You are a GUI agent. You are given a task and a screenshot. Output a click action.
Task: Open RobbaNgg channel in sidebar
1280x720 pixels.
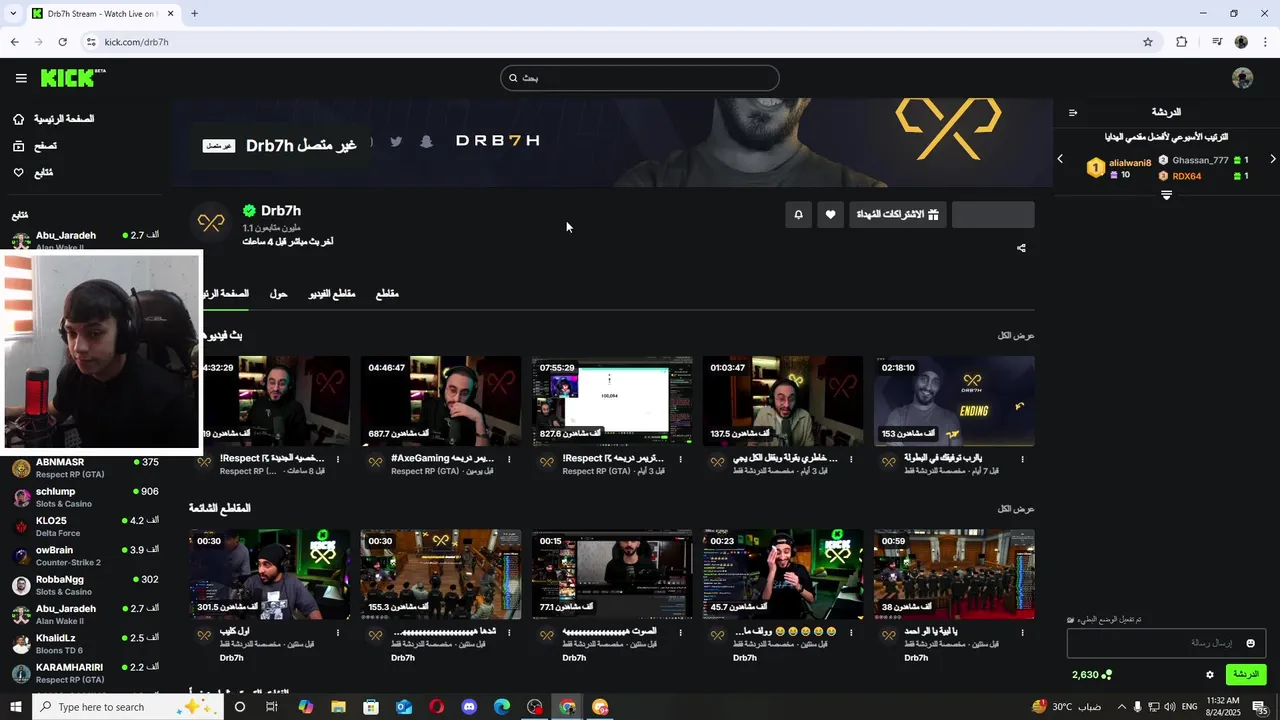(84, 585)
